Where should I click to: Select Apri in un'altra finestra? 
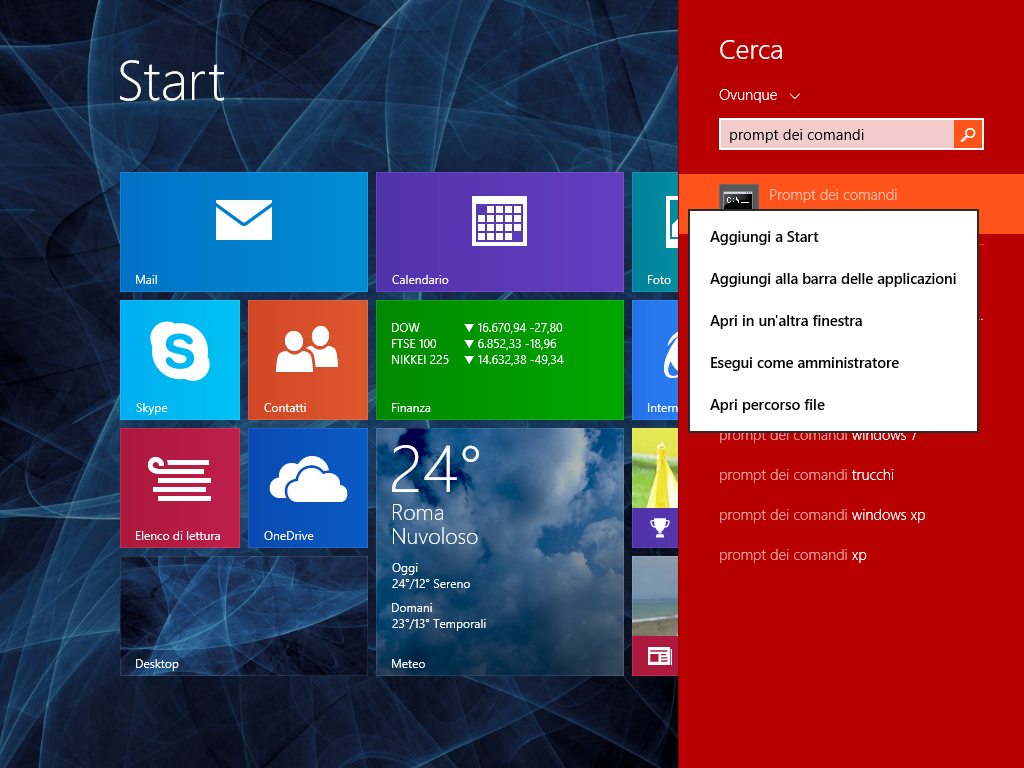[785, 321]
